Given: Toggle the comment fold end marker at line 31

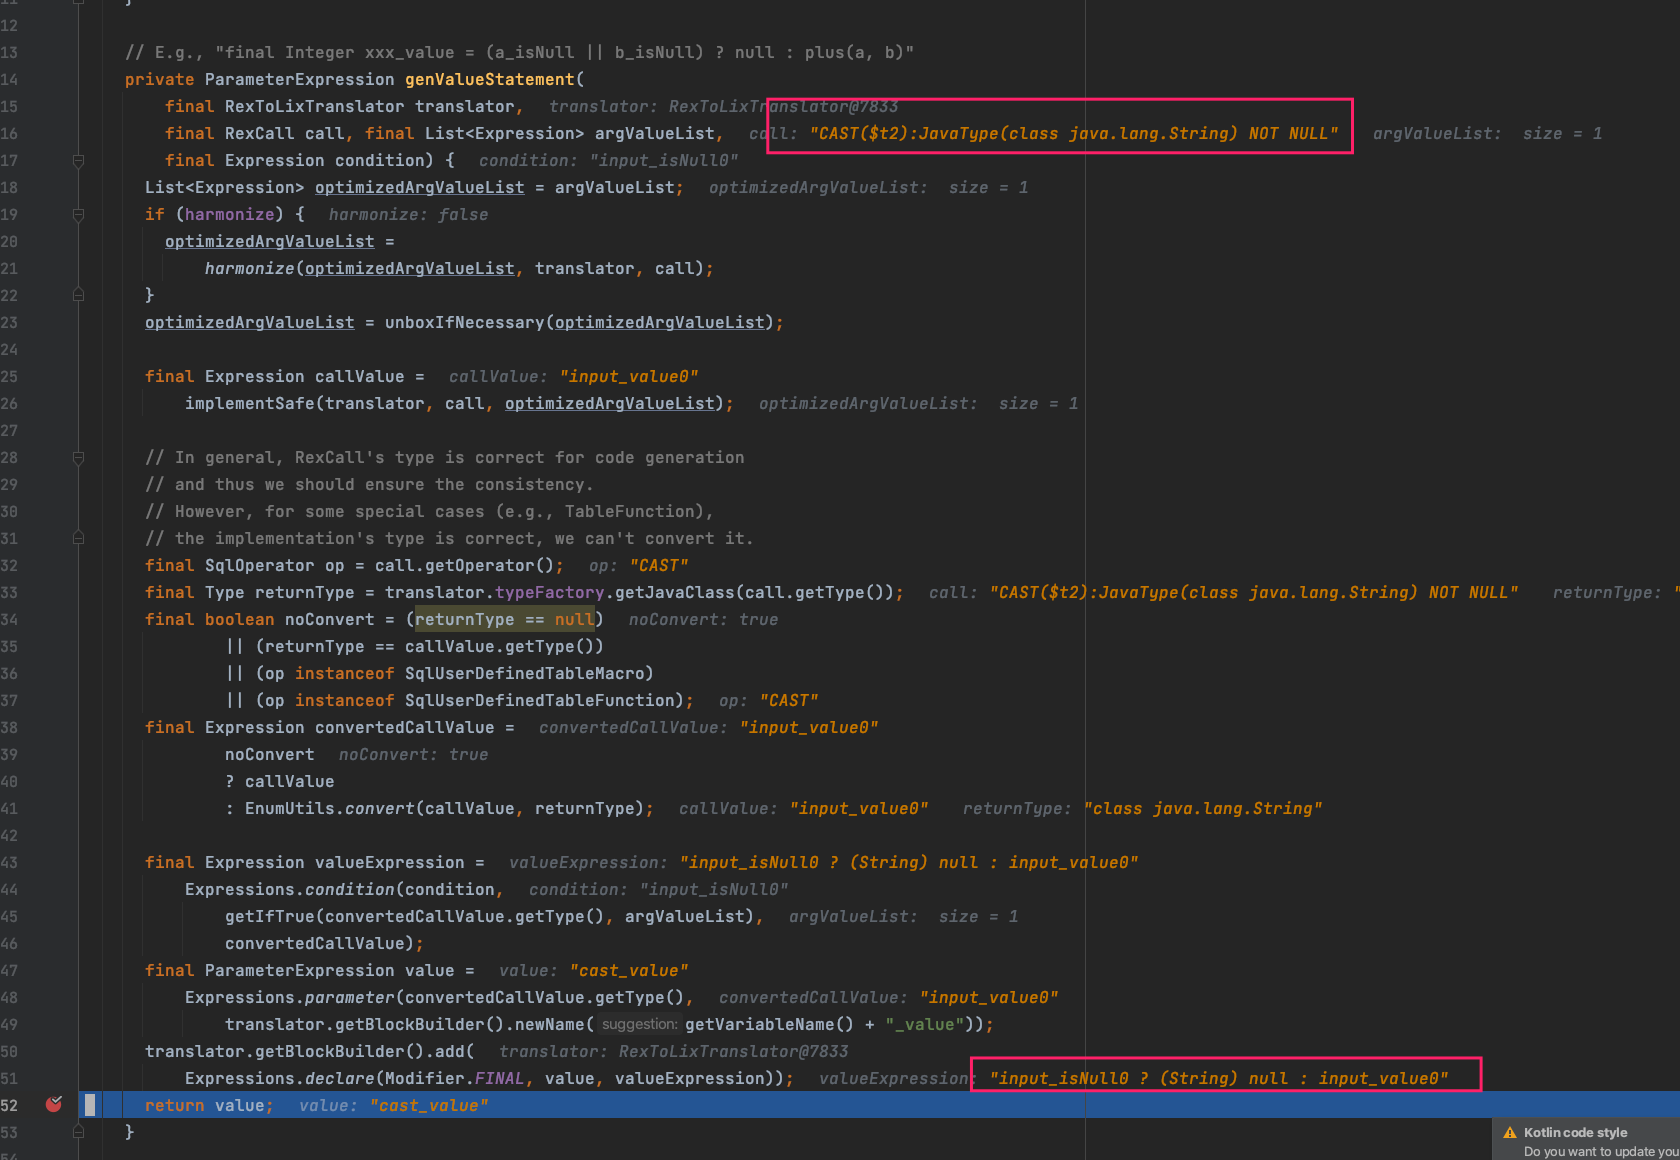Looking at the screenshot, I should [x=78, y=538].
